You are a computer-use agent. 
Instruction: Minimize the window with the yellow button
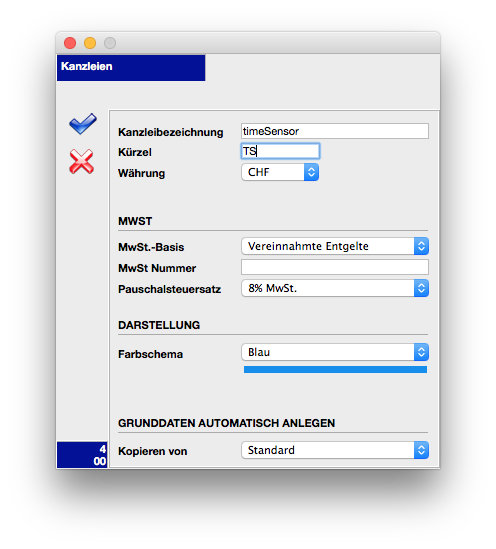90,43
